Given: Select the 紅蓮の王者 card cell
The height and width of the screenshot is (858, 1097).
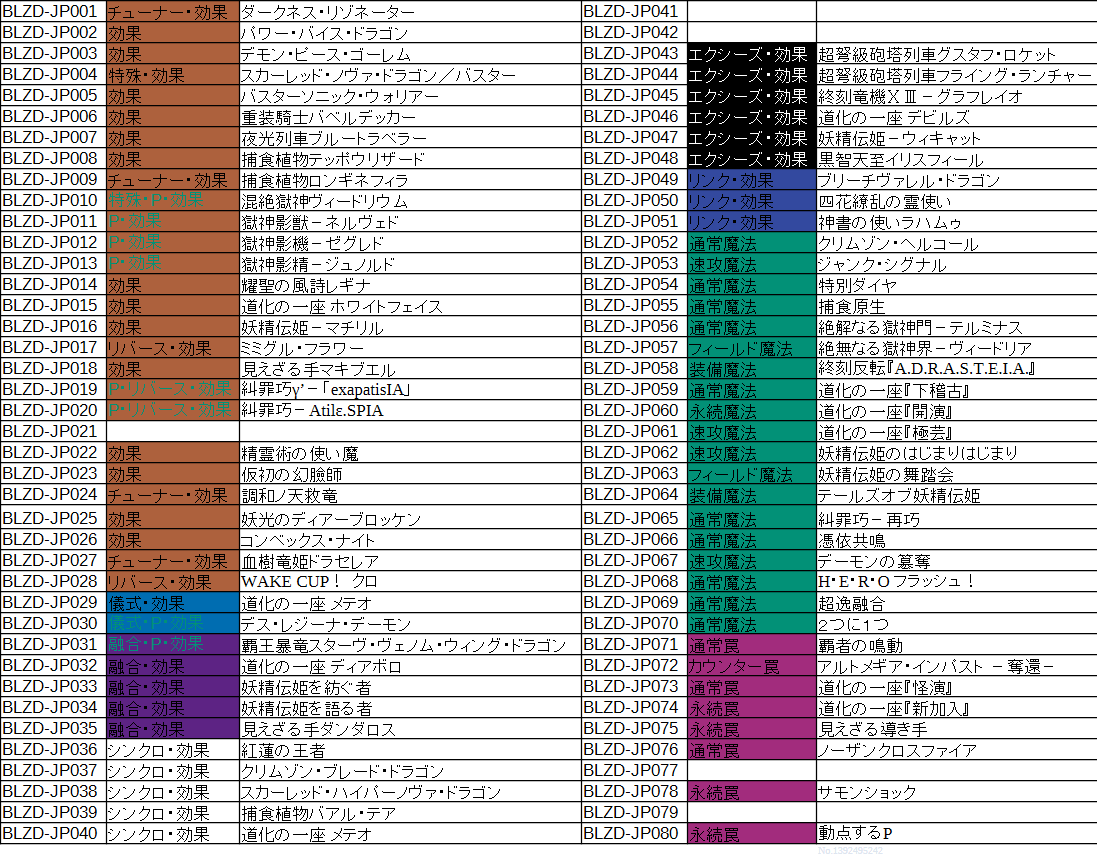Looking at the screenshot, I should (410, 750).
